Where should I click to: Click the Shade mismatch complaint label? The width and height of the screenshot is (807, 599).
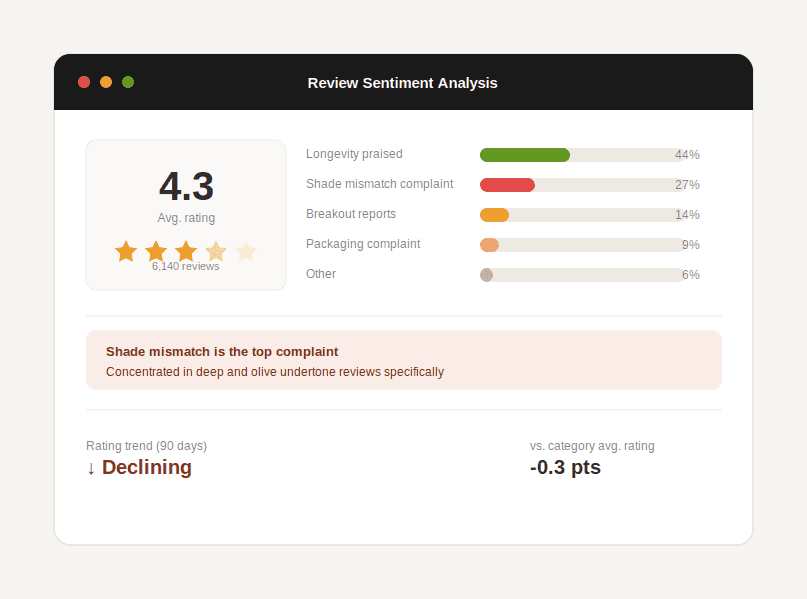(379, 184)
